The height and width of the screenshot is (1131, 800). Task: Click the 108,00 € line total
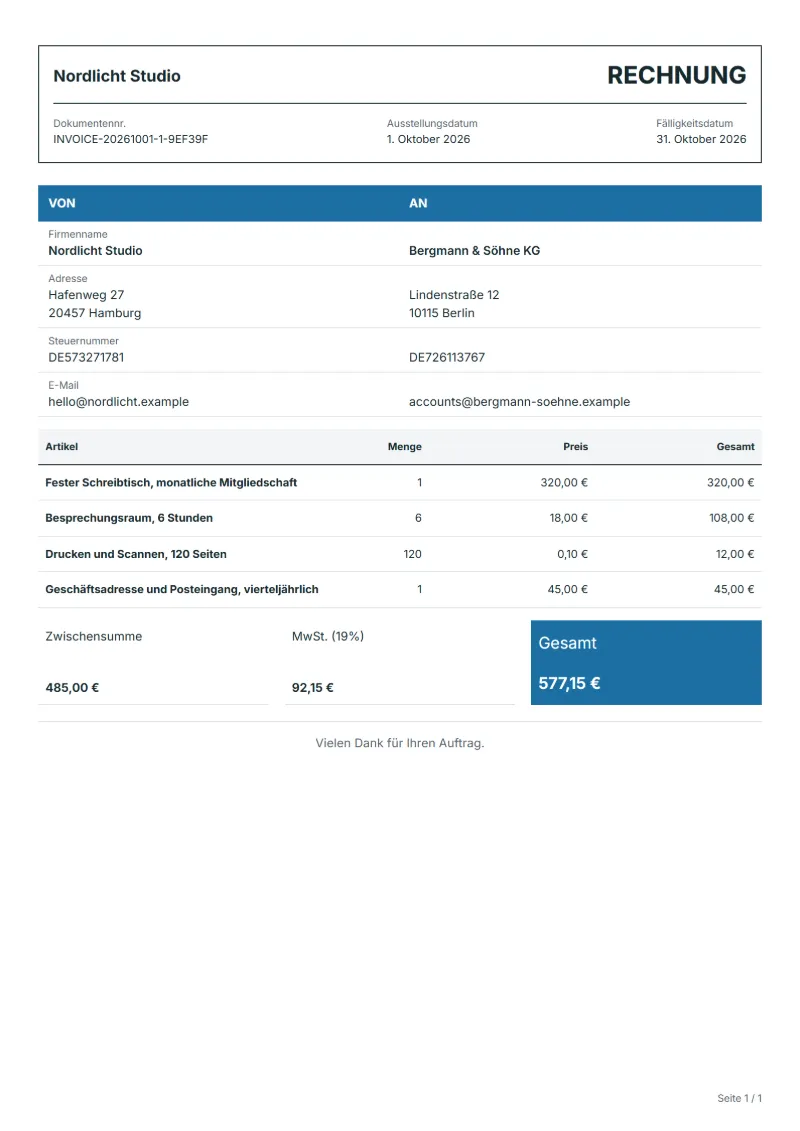pos(731,518)
